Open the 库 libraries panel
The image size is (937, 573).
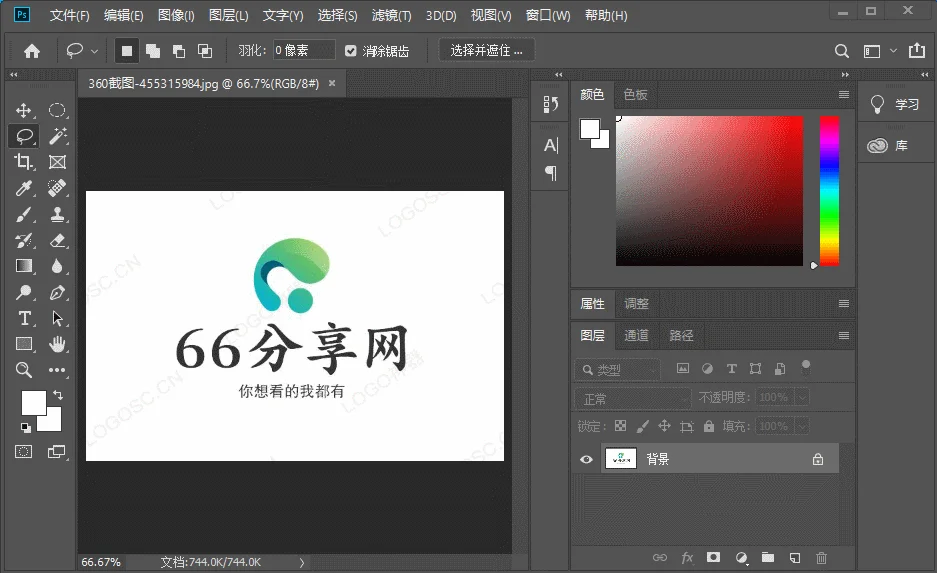895,145
